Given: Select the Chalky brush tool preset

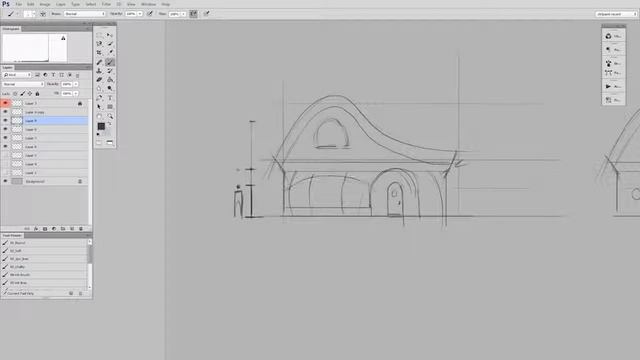Looking at the screenshot, I should coord(44,267).
